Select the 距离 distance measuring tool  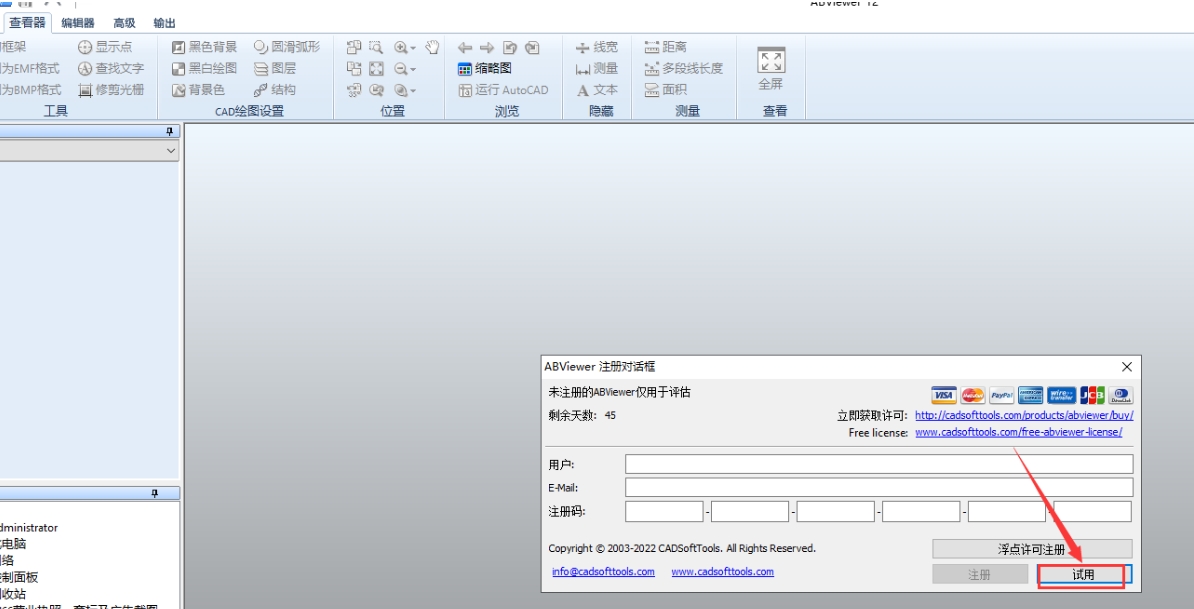pos(666,47)
